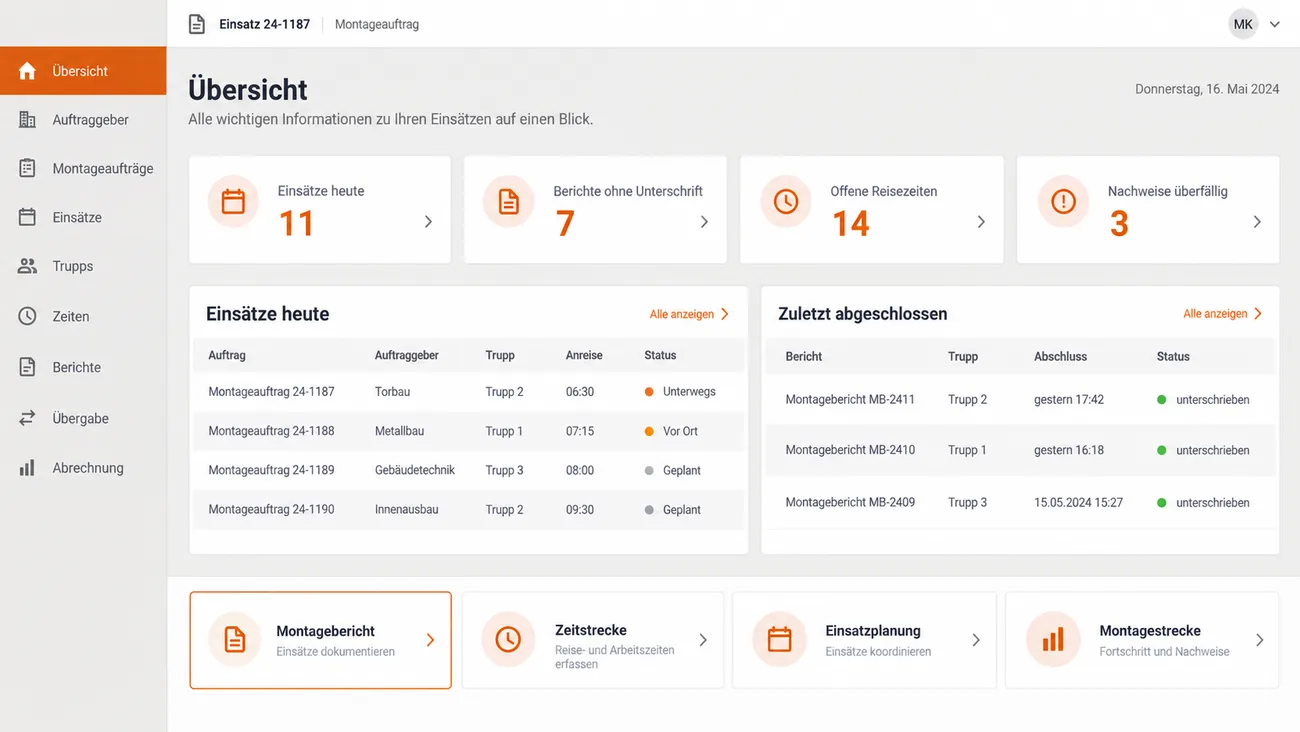Click the calendar icon on Einsatzplanung tile

pos(779,639)
